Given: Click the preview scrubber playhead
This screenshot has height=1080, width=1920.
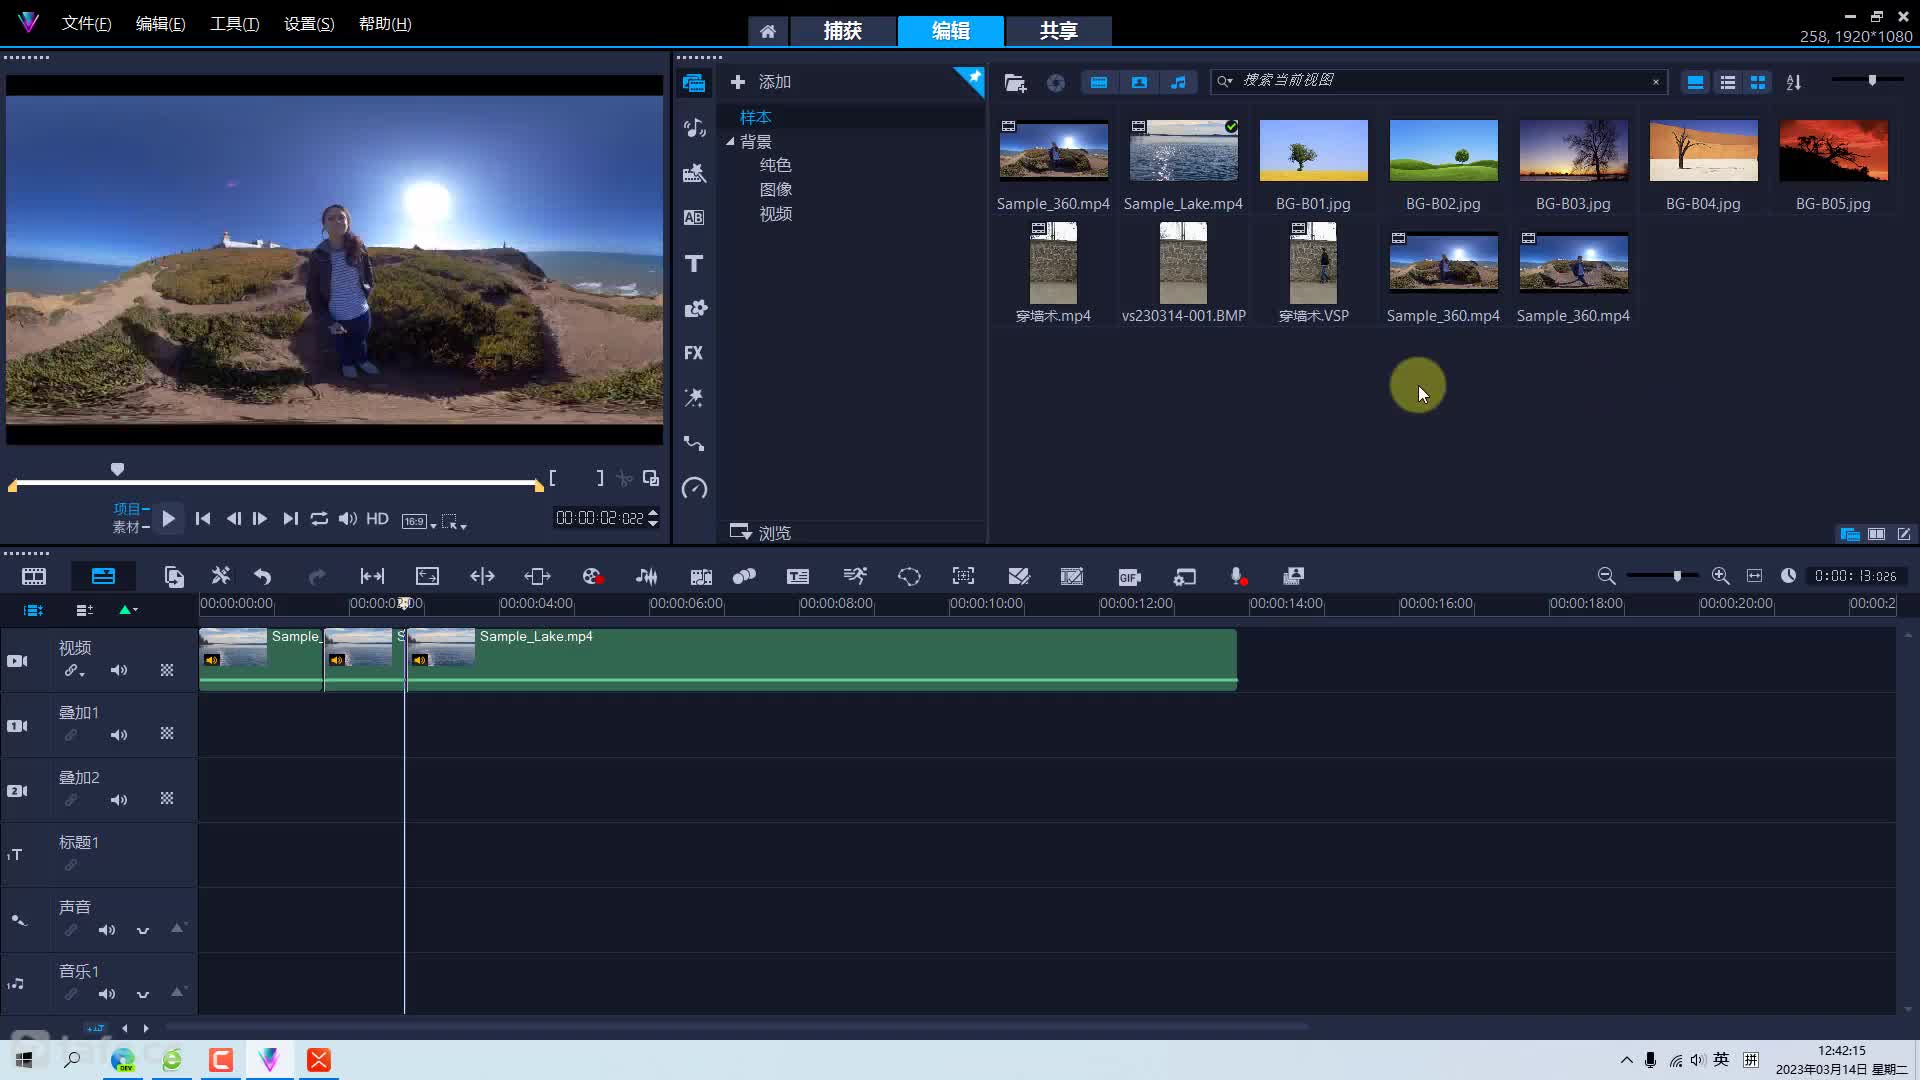Looking at the screenshot, I should [117, 469].
